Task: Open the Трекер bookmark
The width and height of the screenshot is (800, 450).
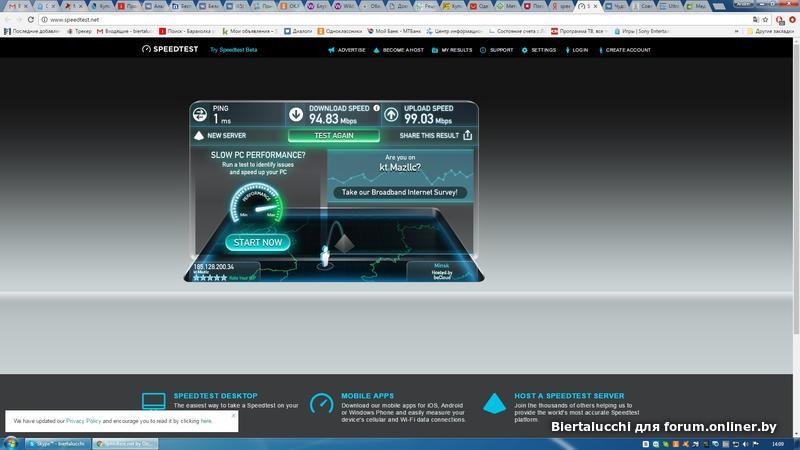Action: [x=79, y=31]
